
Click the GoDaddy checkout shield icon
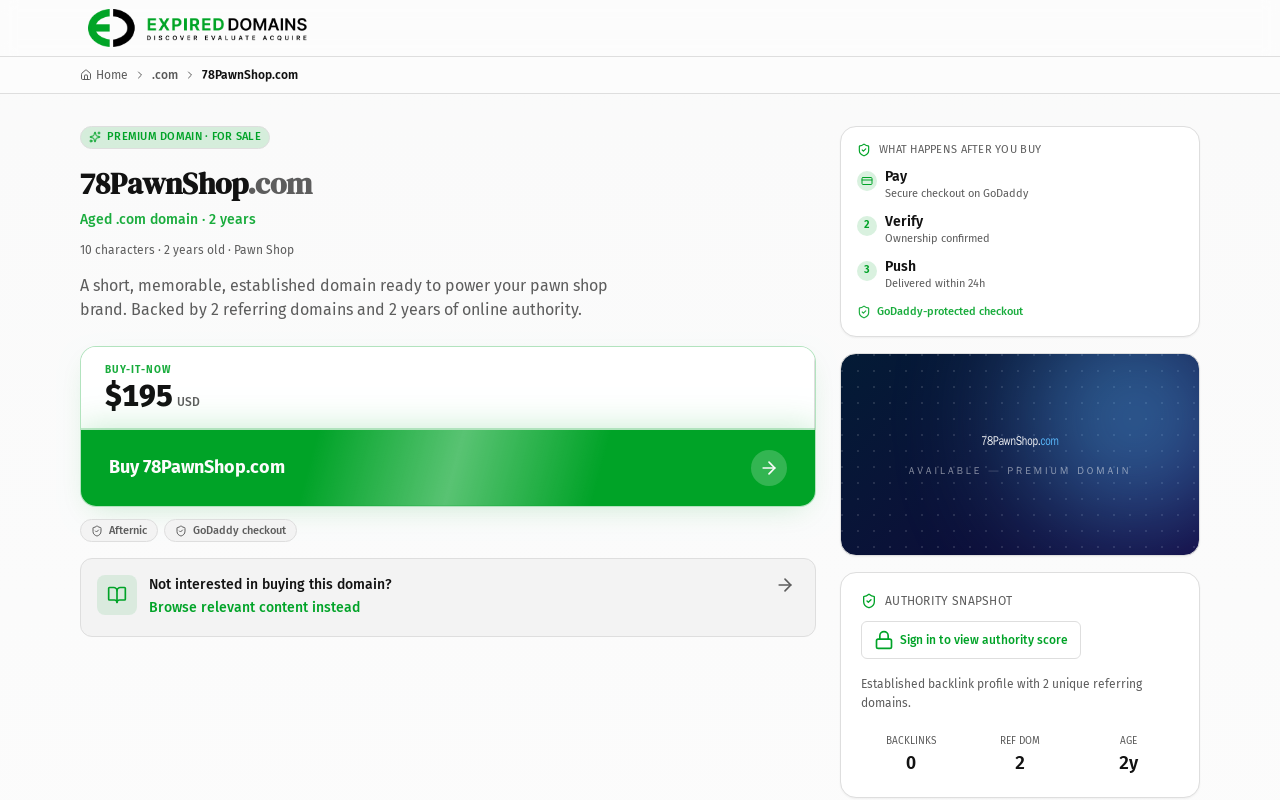tap(181, 531)
